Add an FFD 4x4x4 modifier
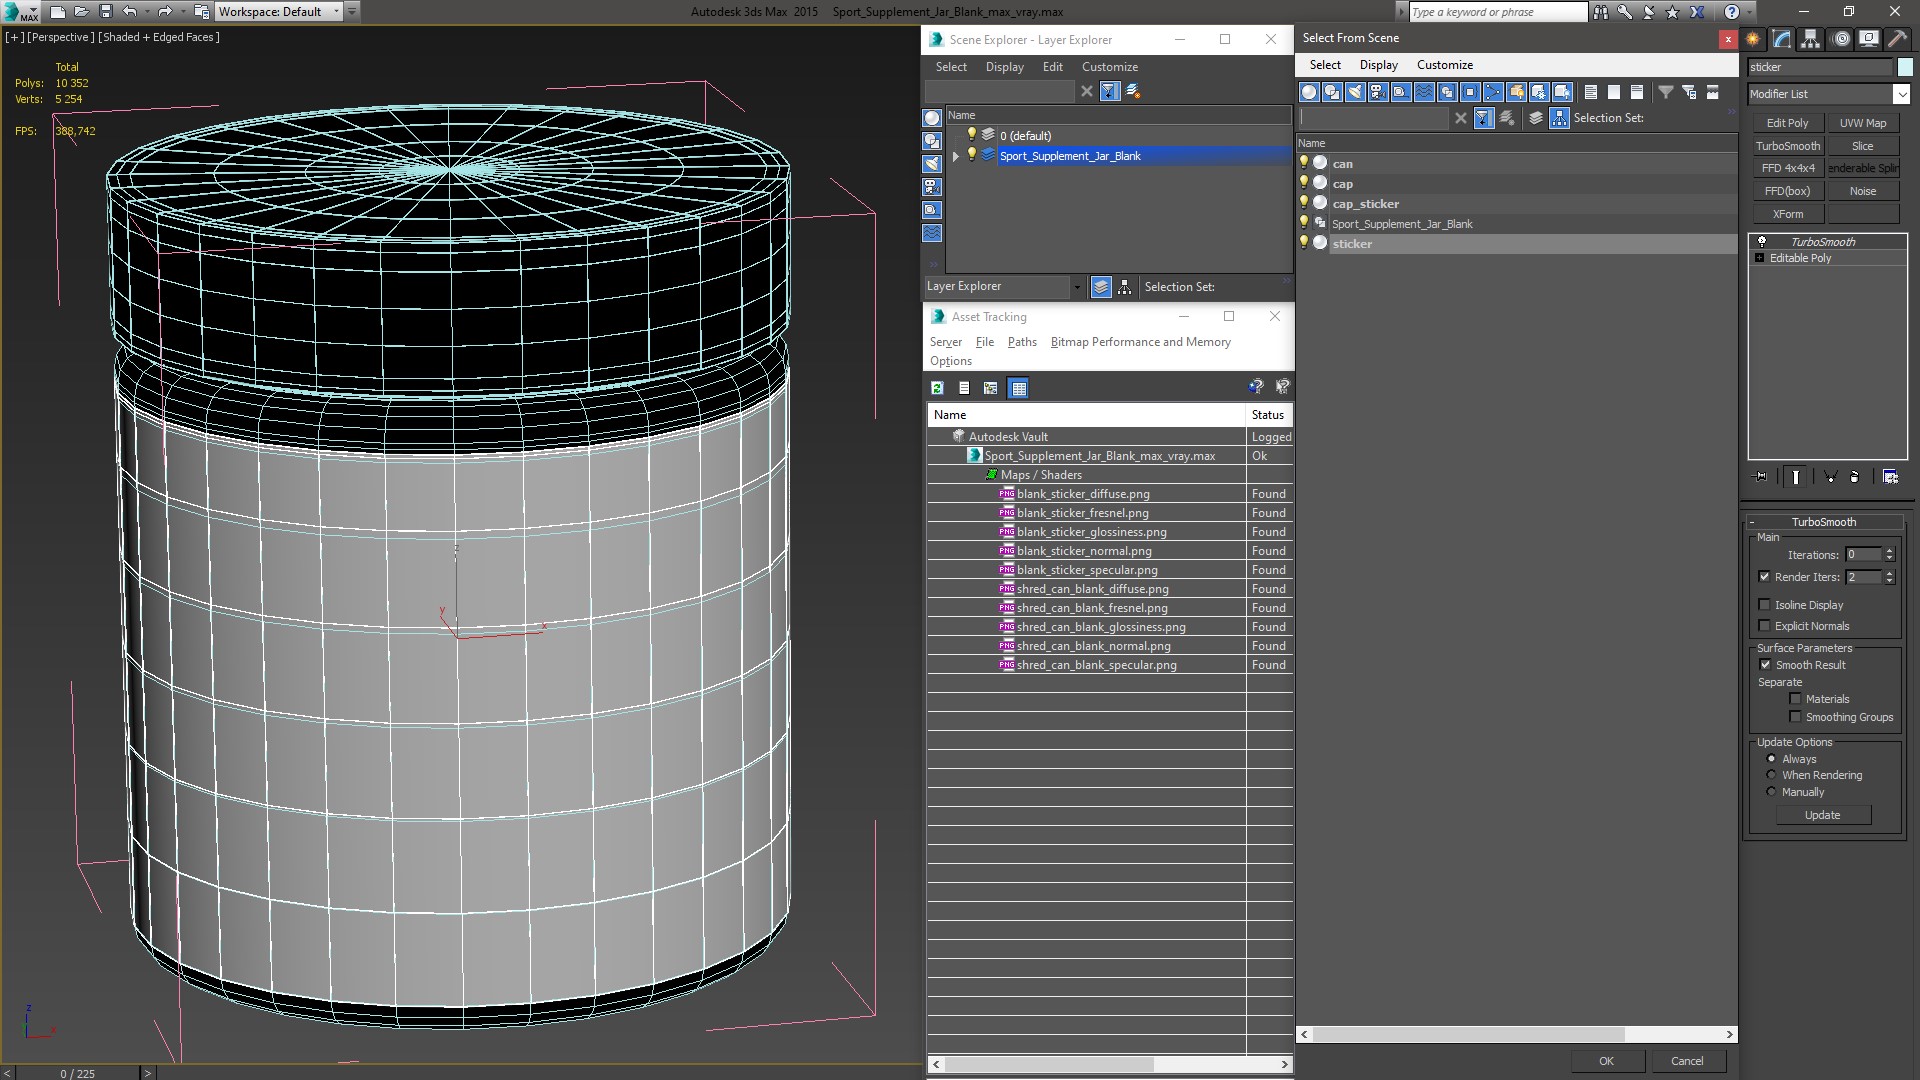 pos(1787,168)
